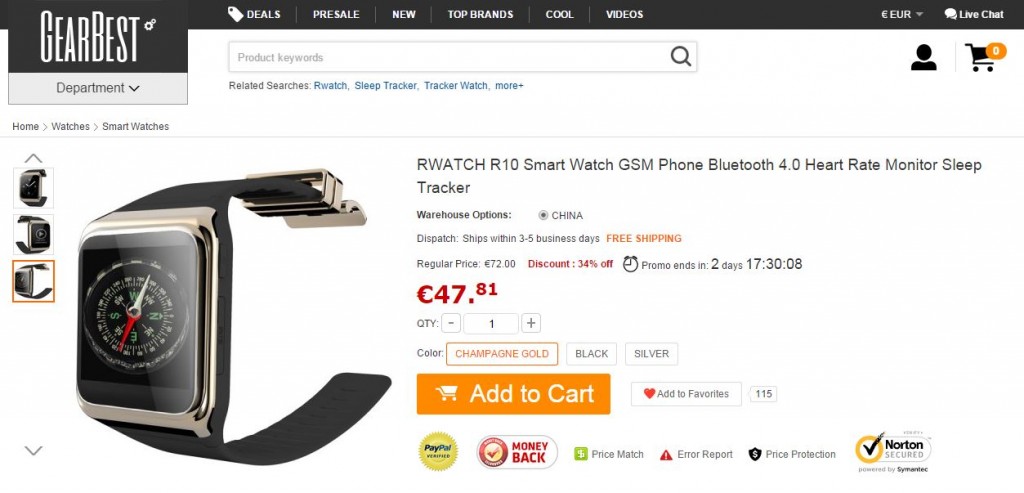Open the DEALS menu item
The height and width of the screenshot is (493, 1024).
(255, 14)
